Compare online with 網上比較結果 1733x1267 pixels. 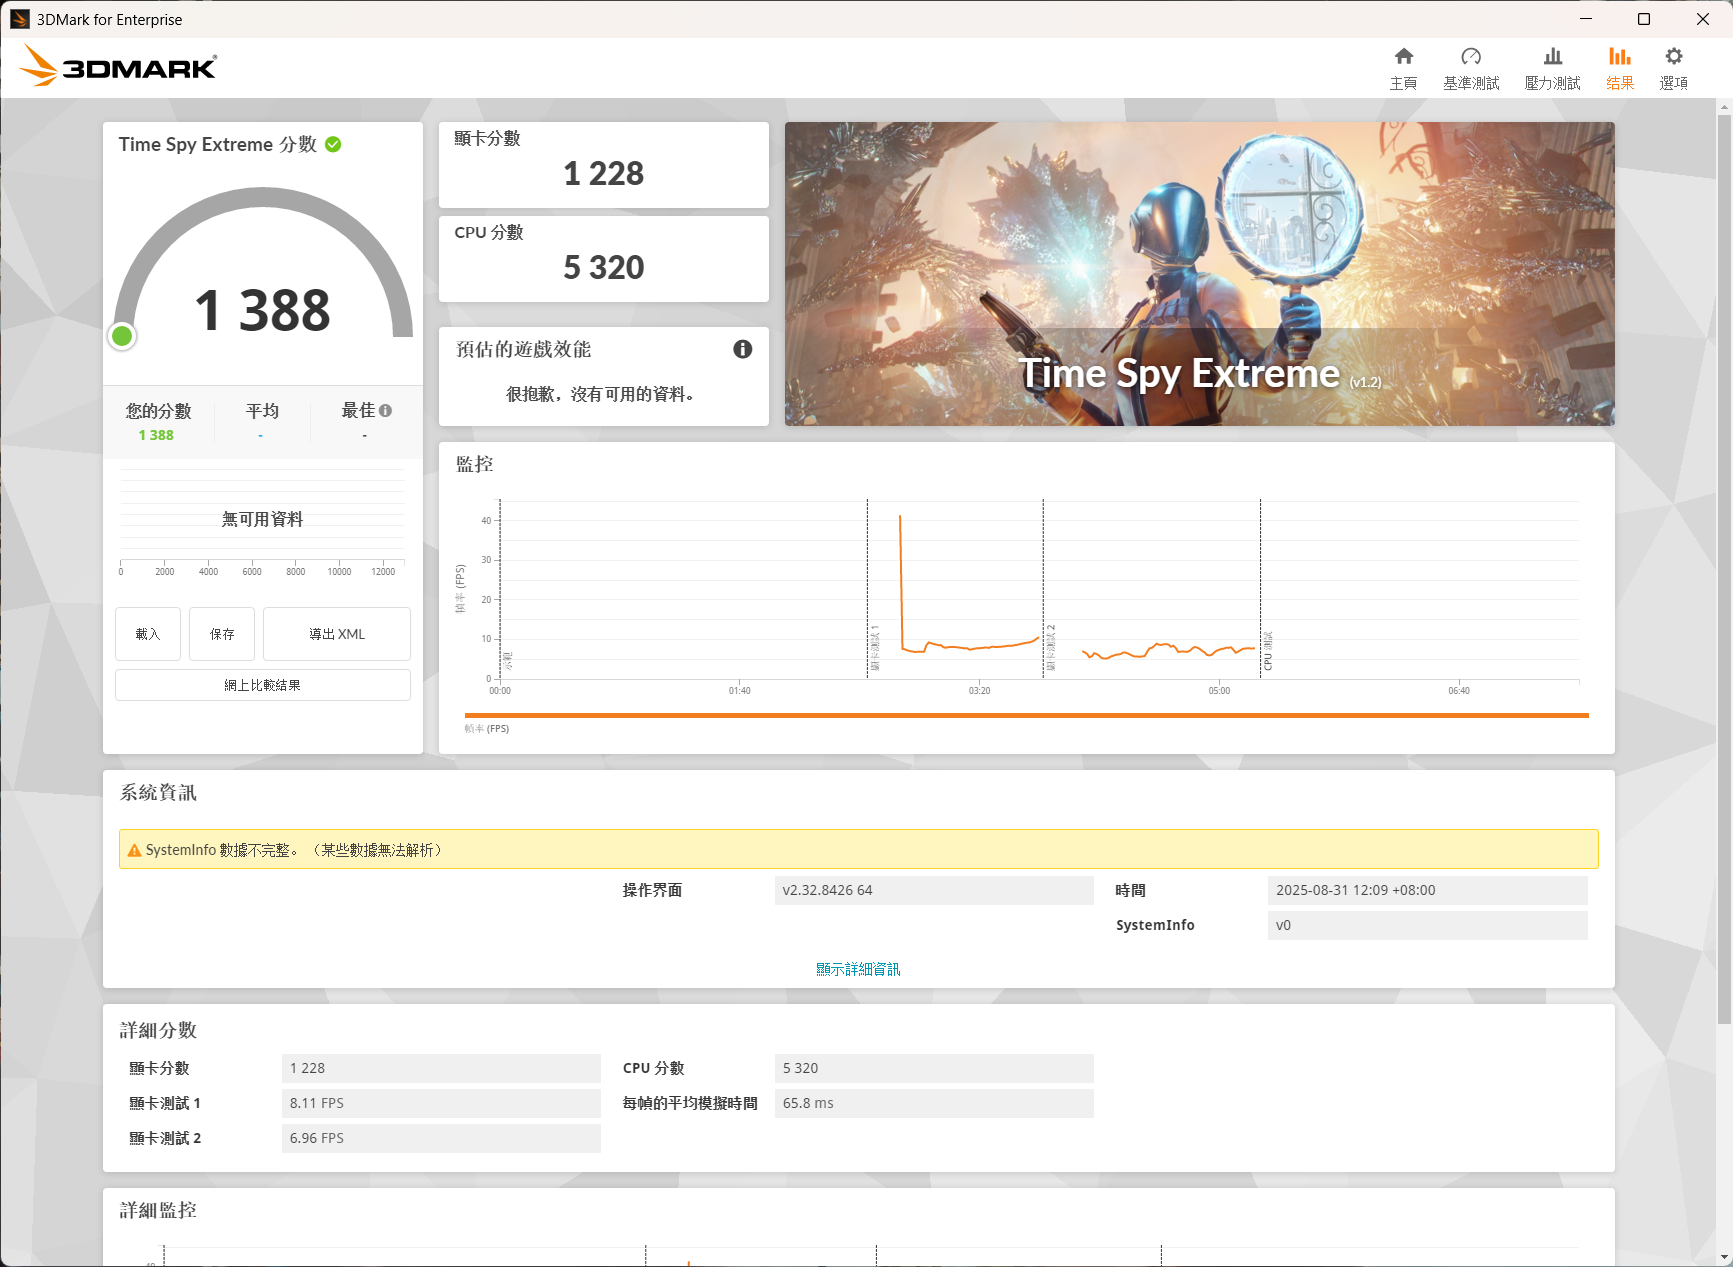coord(263,685)
